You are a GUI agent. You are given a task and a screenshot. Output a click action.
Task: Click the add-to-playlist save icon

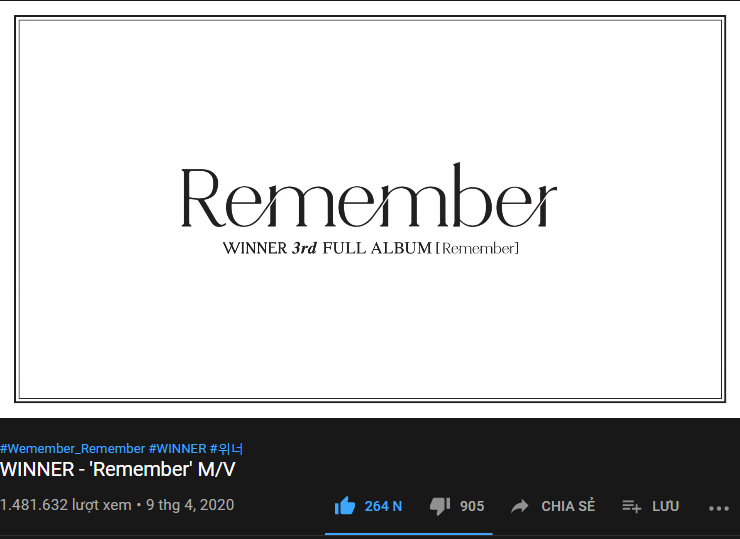631,506
